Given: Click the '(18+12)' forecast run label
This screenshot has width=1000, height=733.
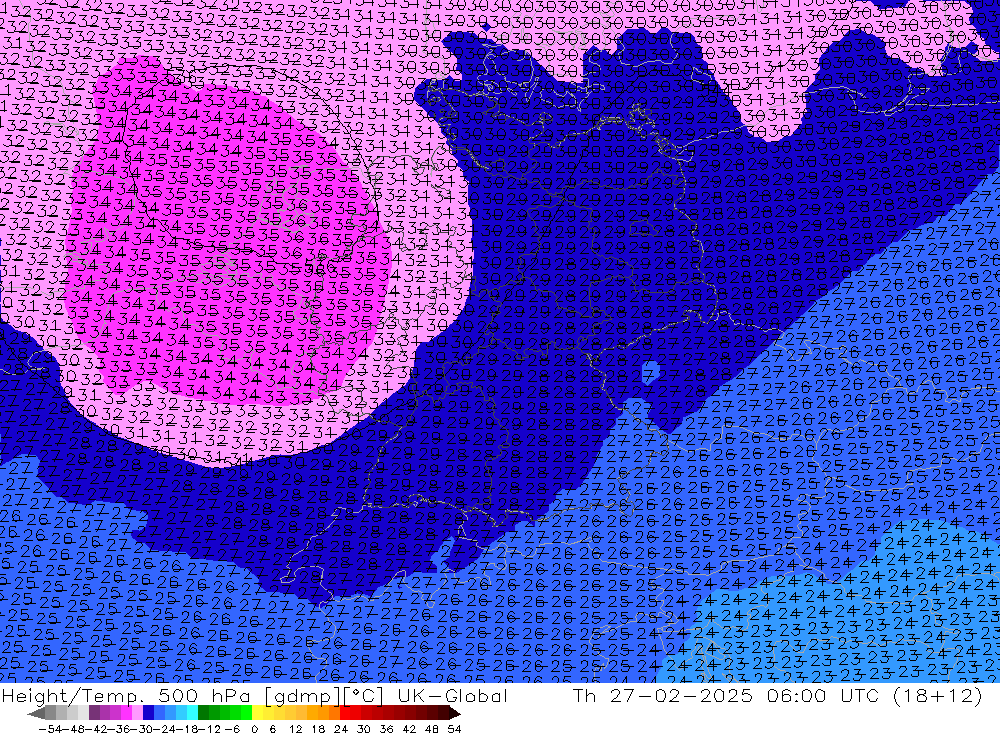Looking at the screenshot, I should pyautogui.click(x=937, y=695).
